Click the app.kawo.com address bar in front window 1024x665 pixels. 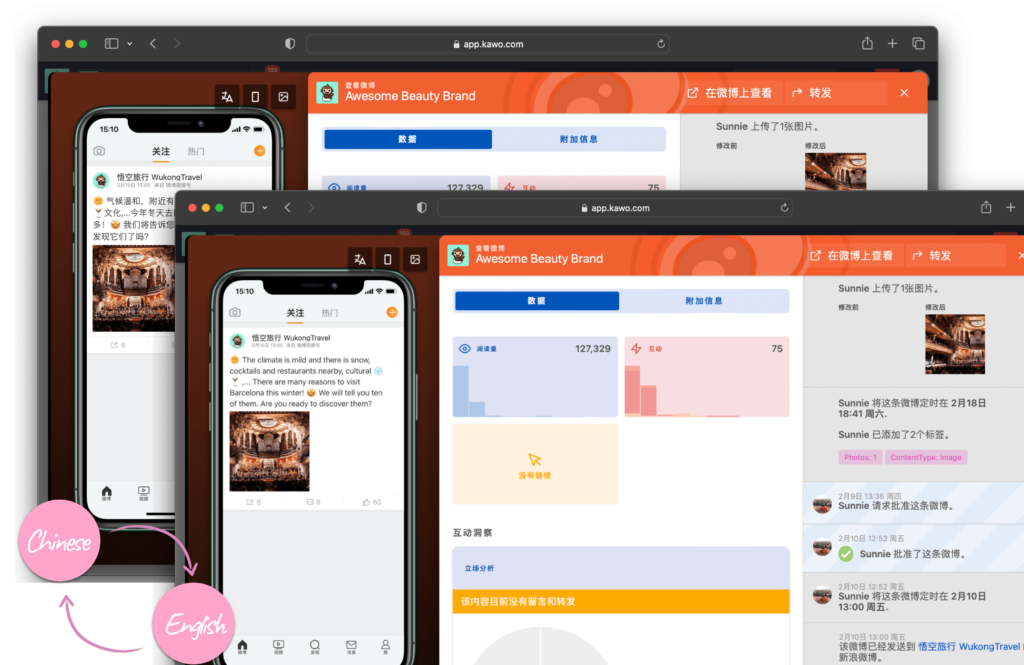coord(615,208)
